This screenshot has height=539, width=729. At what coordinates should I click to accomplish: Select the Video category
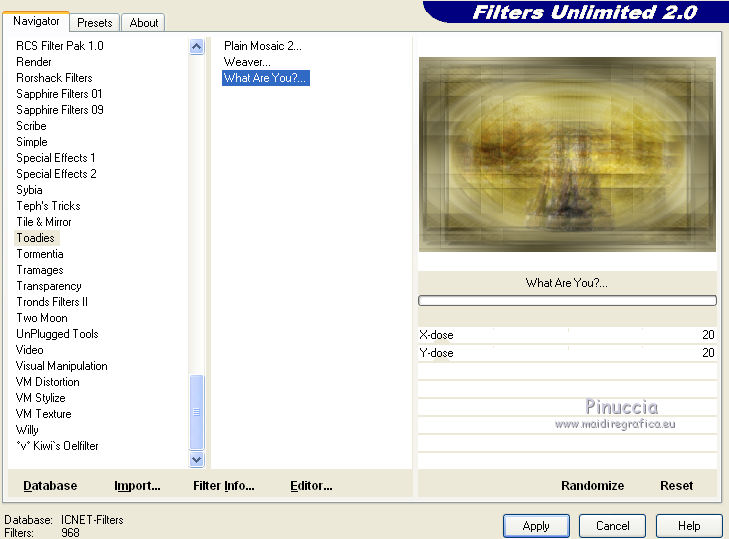[x=30, y=350]
